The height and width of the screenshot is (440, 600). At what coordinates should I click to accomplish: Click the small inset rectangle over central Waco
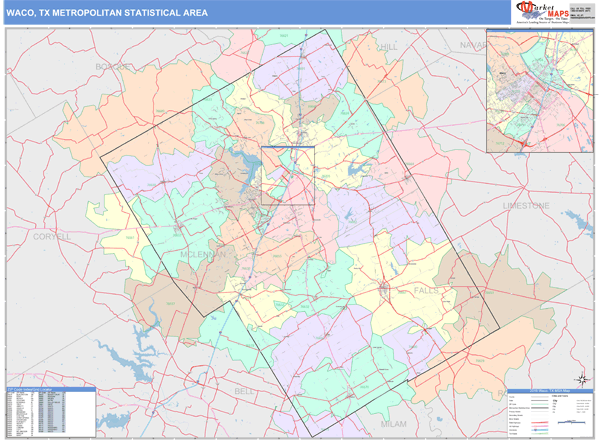[287, 177]
